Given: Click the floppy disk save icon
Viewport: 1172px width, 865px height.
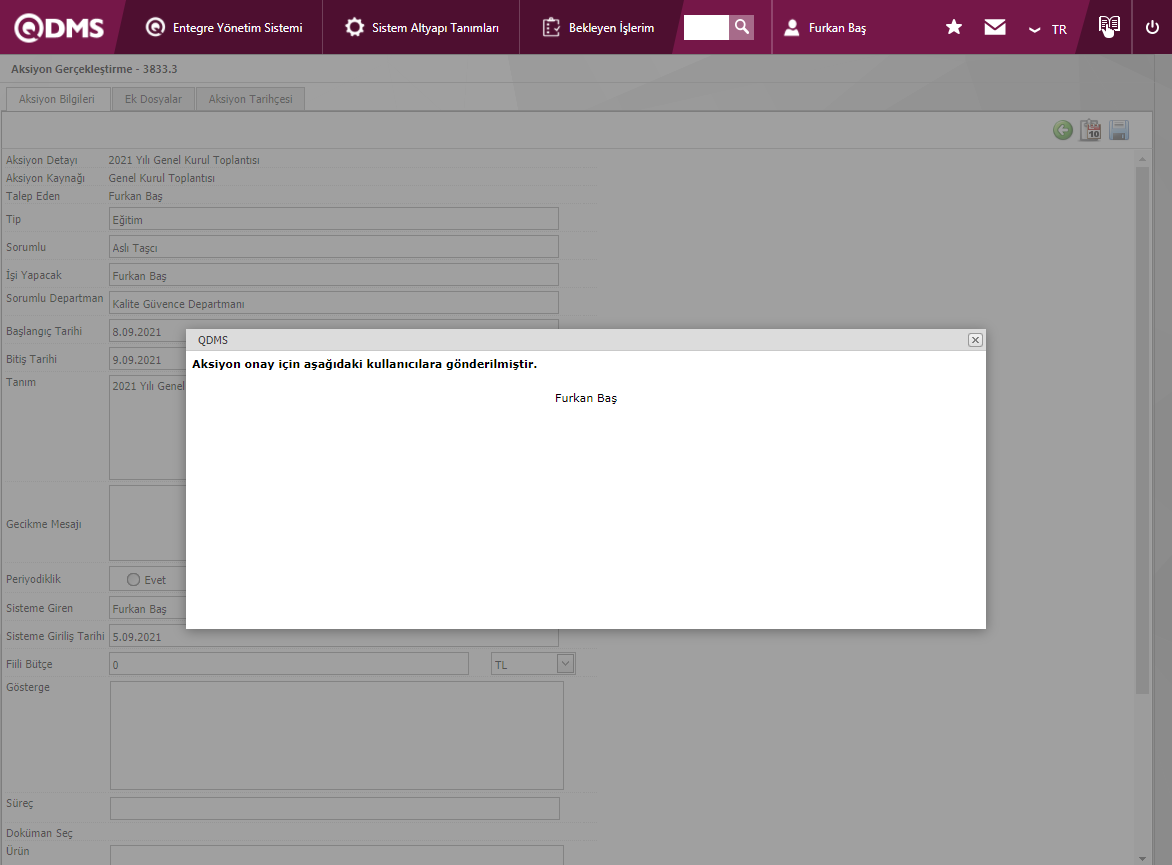Looking at the screenshot, I should [1119, 130].
